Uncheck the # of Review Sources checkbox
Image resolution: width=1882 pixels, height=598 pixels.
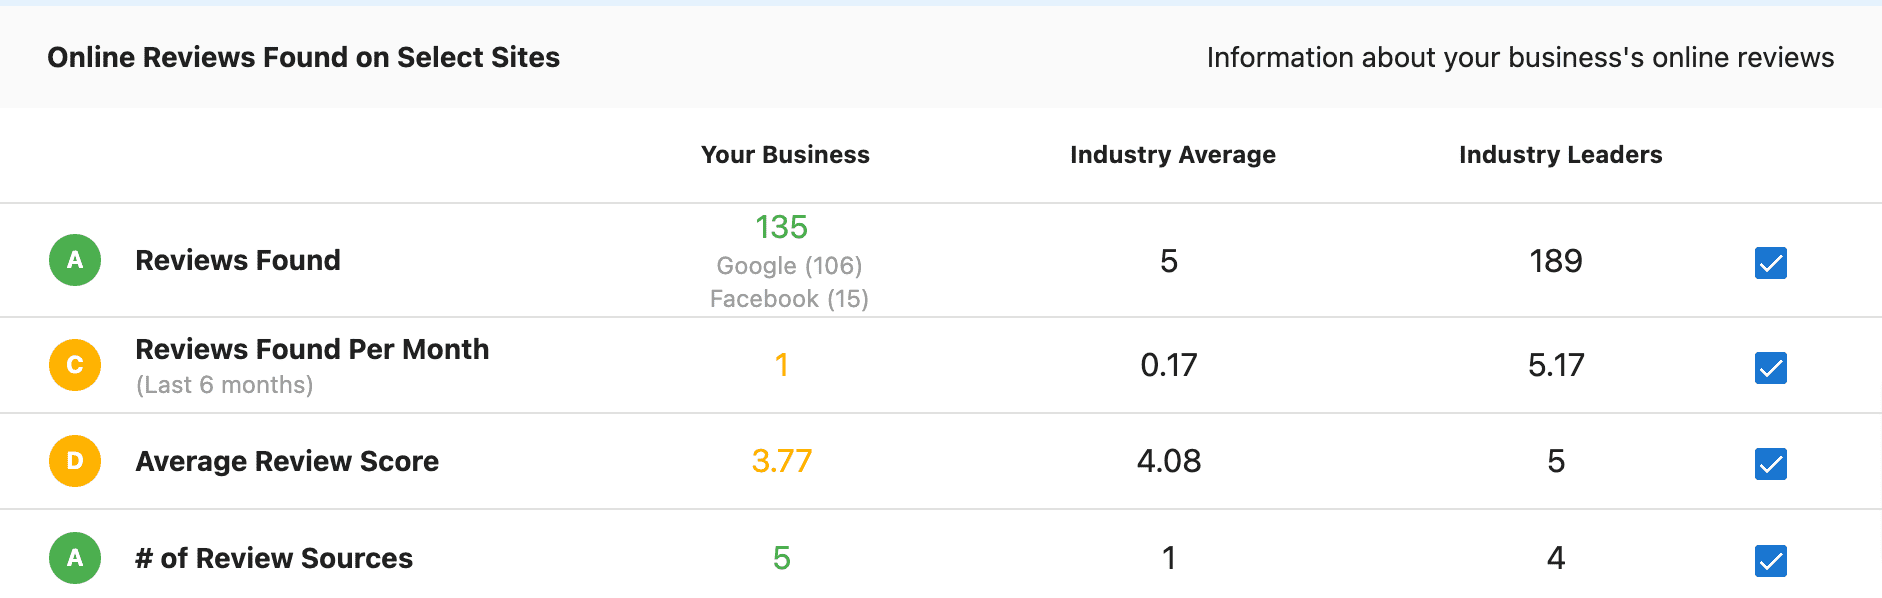(x=1769, y=561)
